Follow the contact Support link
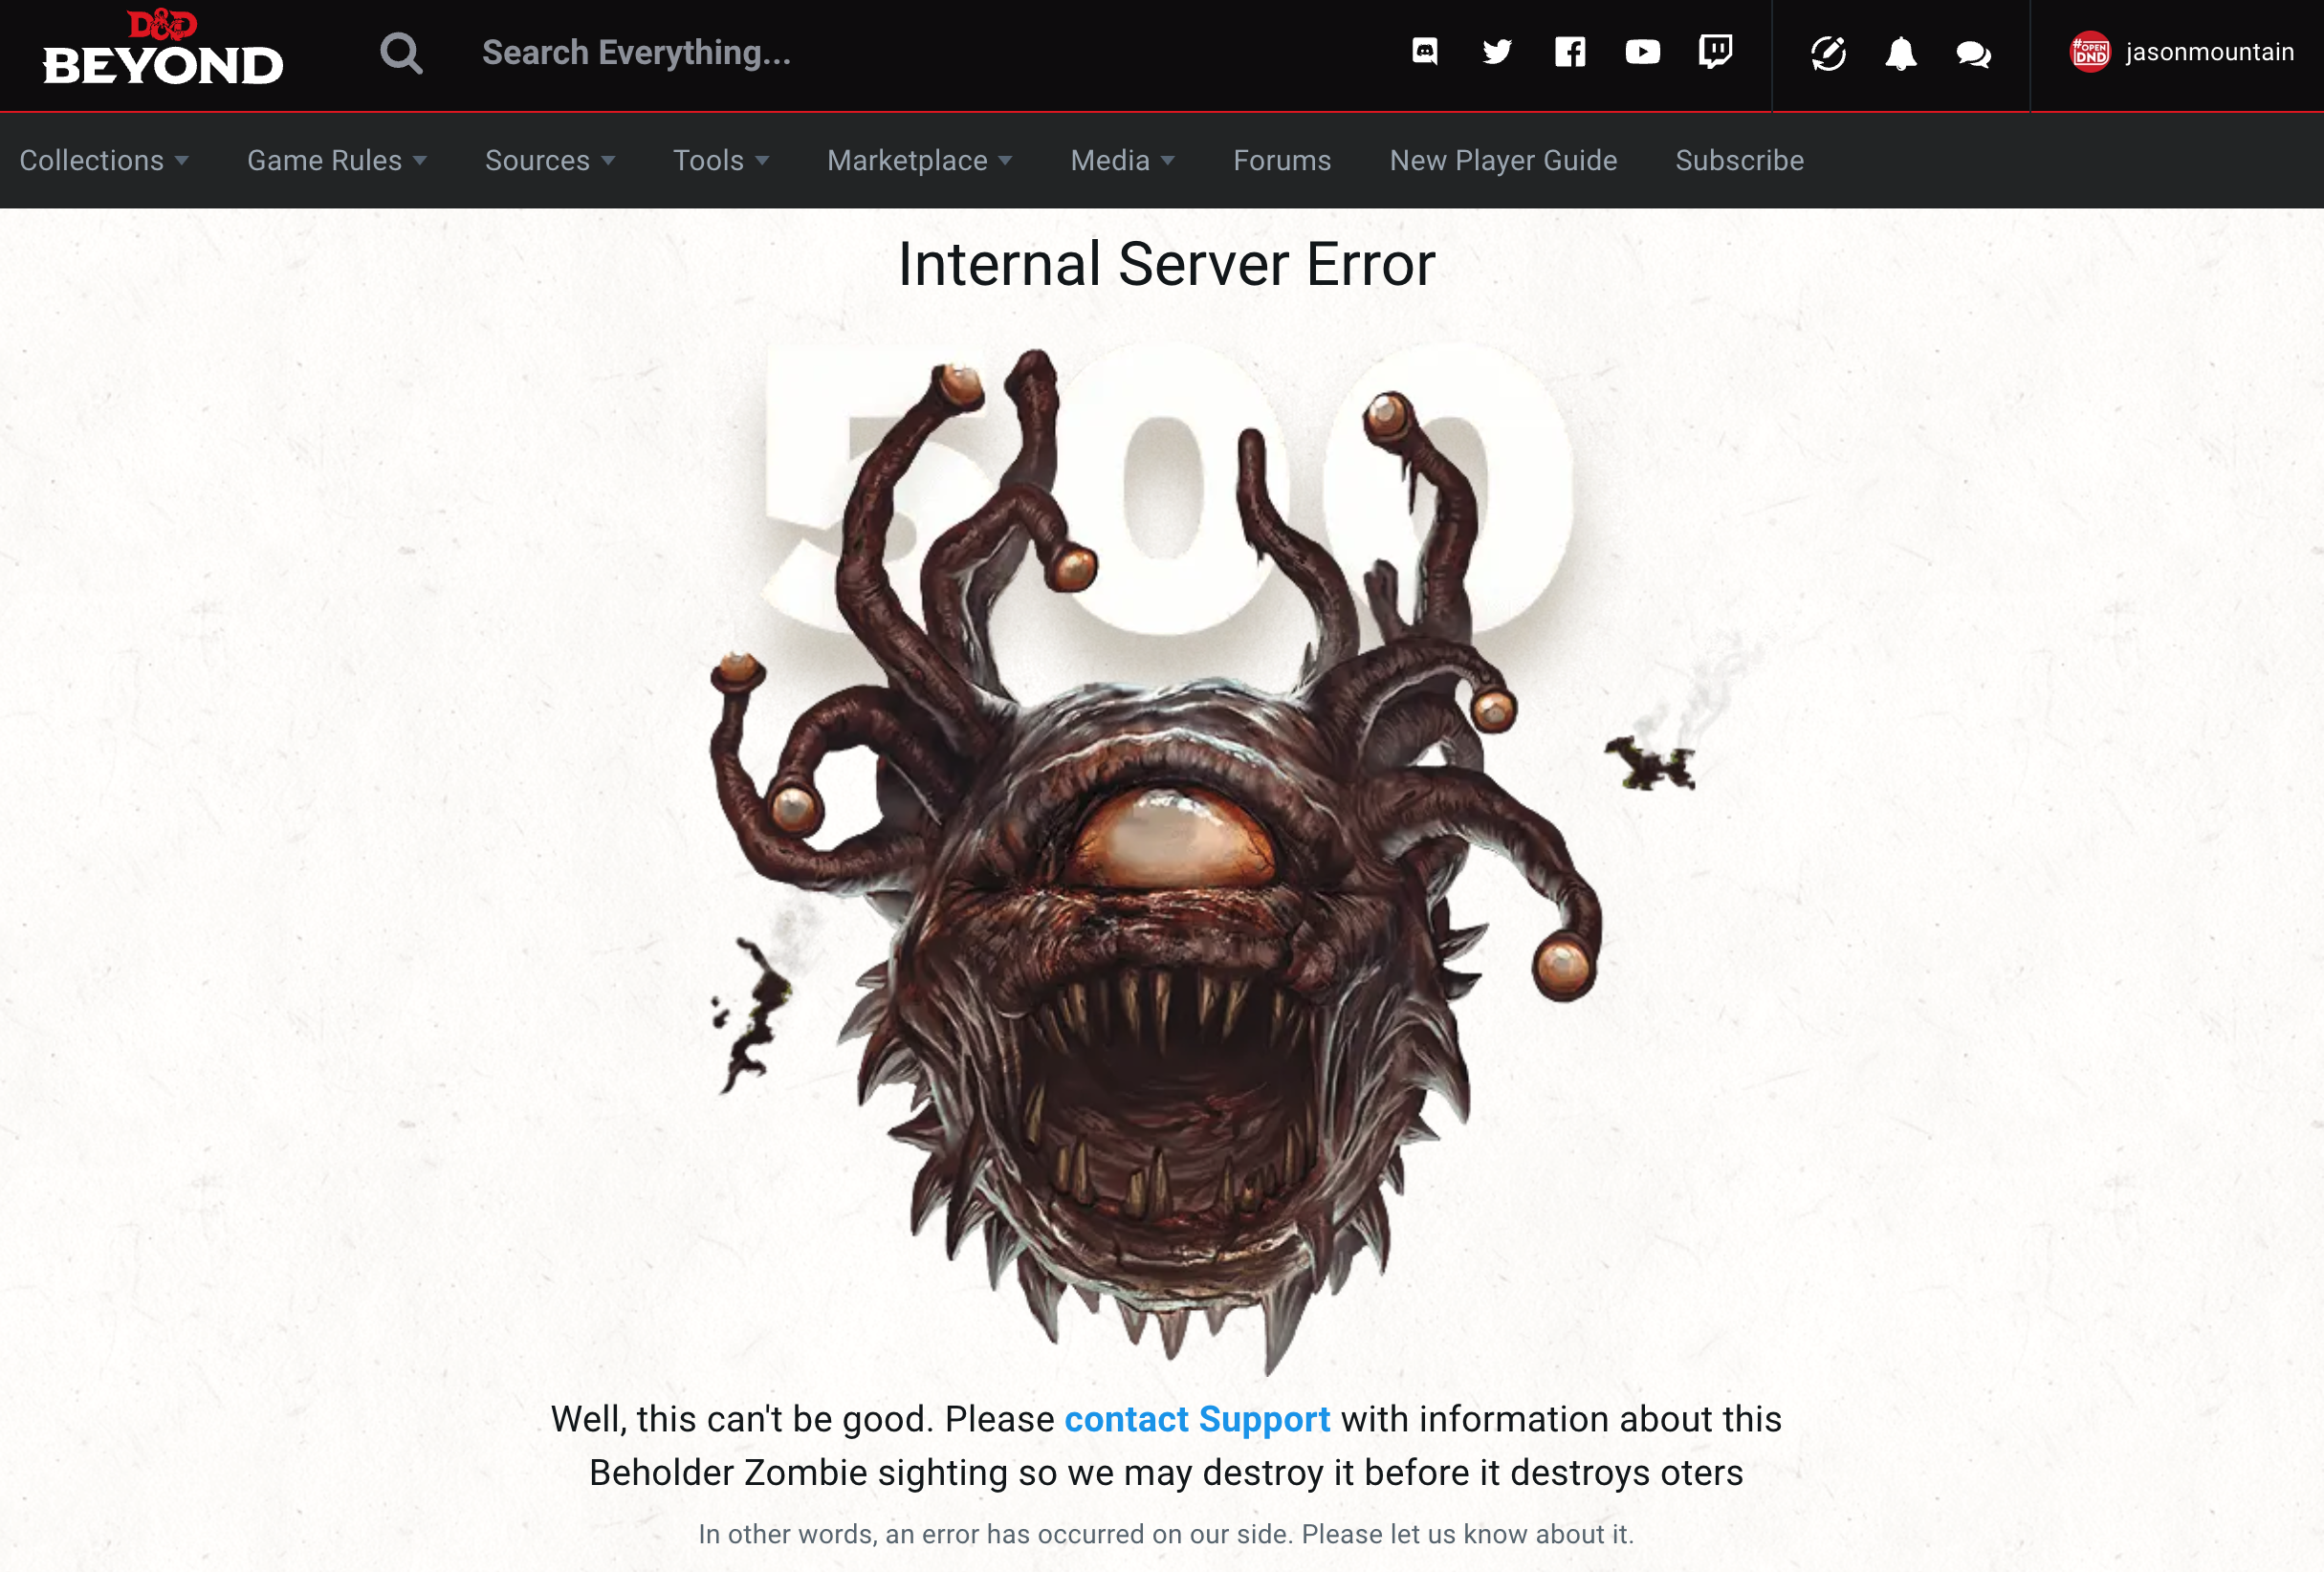 (1197, 1419)
